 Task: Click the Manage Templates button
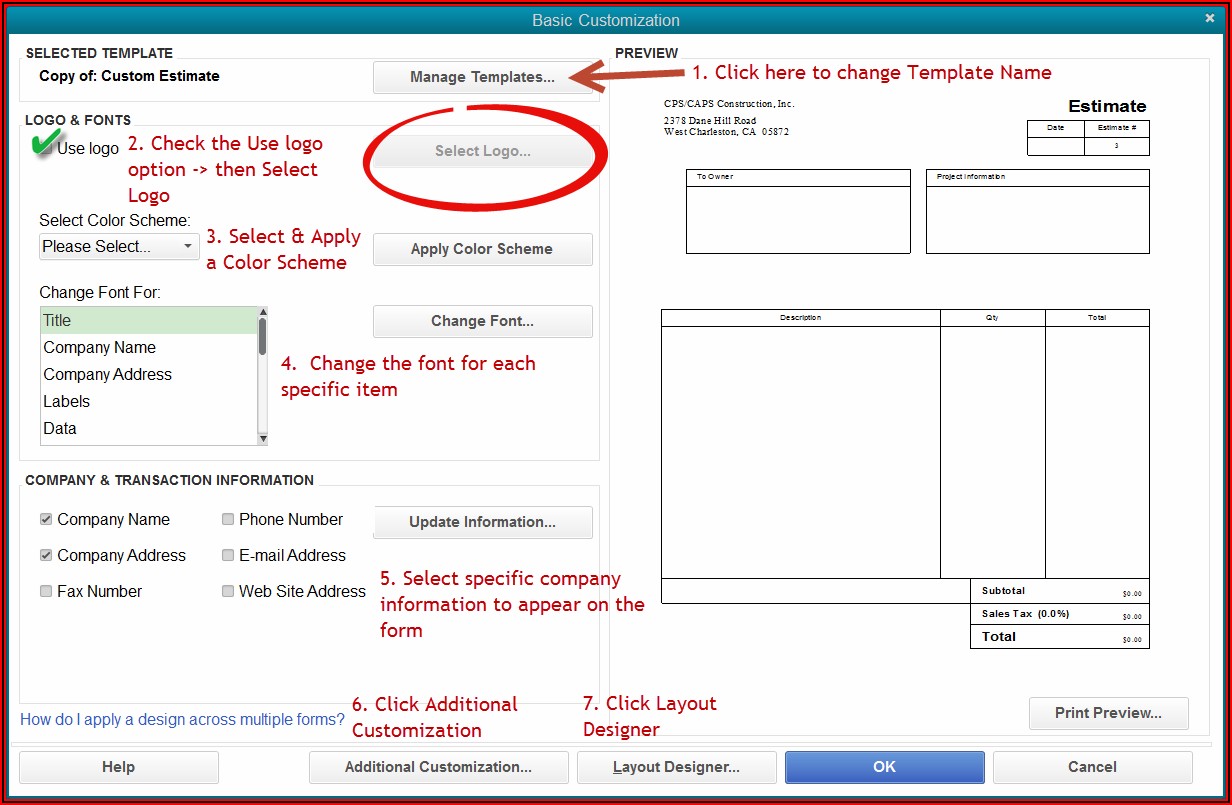[482, 77]
